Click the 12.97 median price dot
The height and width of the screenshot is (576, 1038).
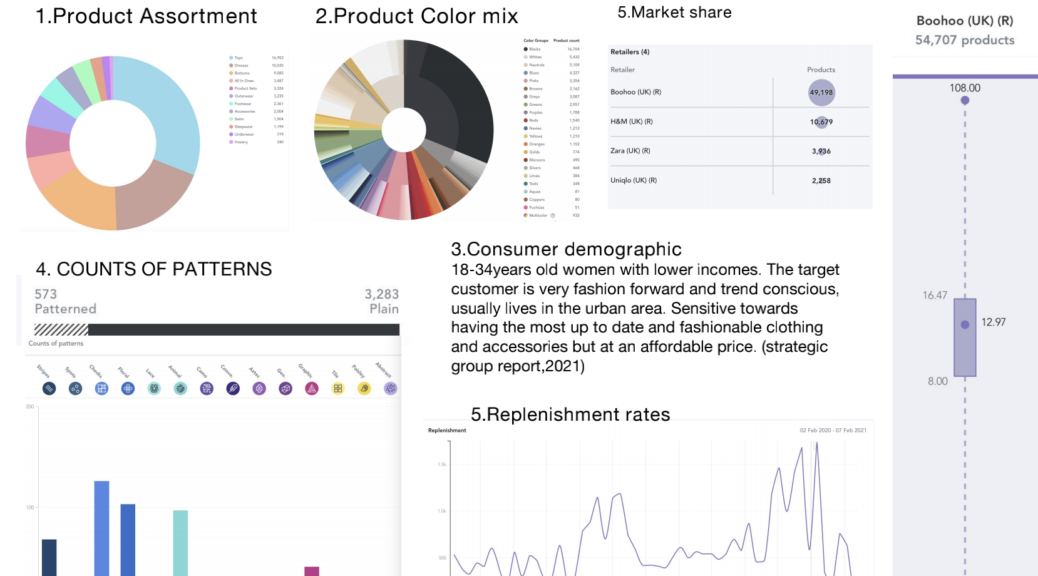(965, 324)
